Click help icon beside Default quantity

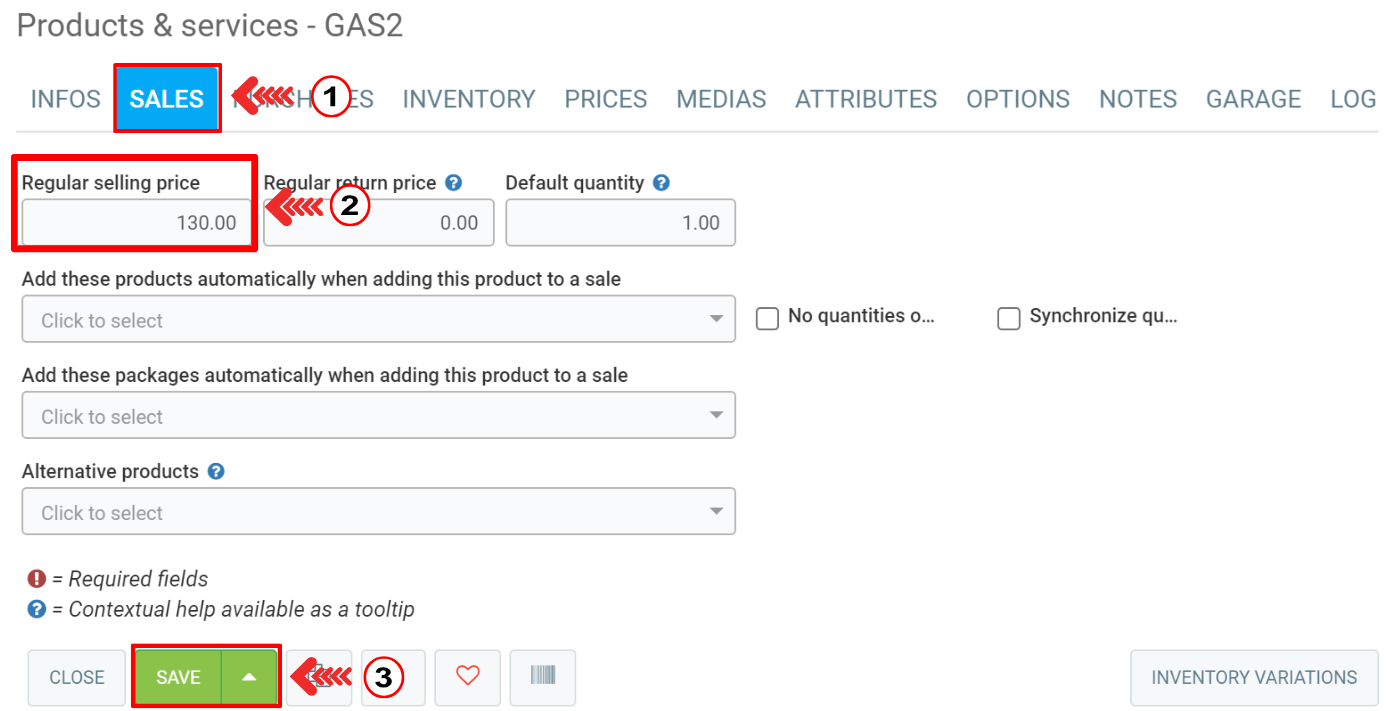click(x=661, y=183)
